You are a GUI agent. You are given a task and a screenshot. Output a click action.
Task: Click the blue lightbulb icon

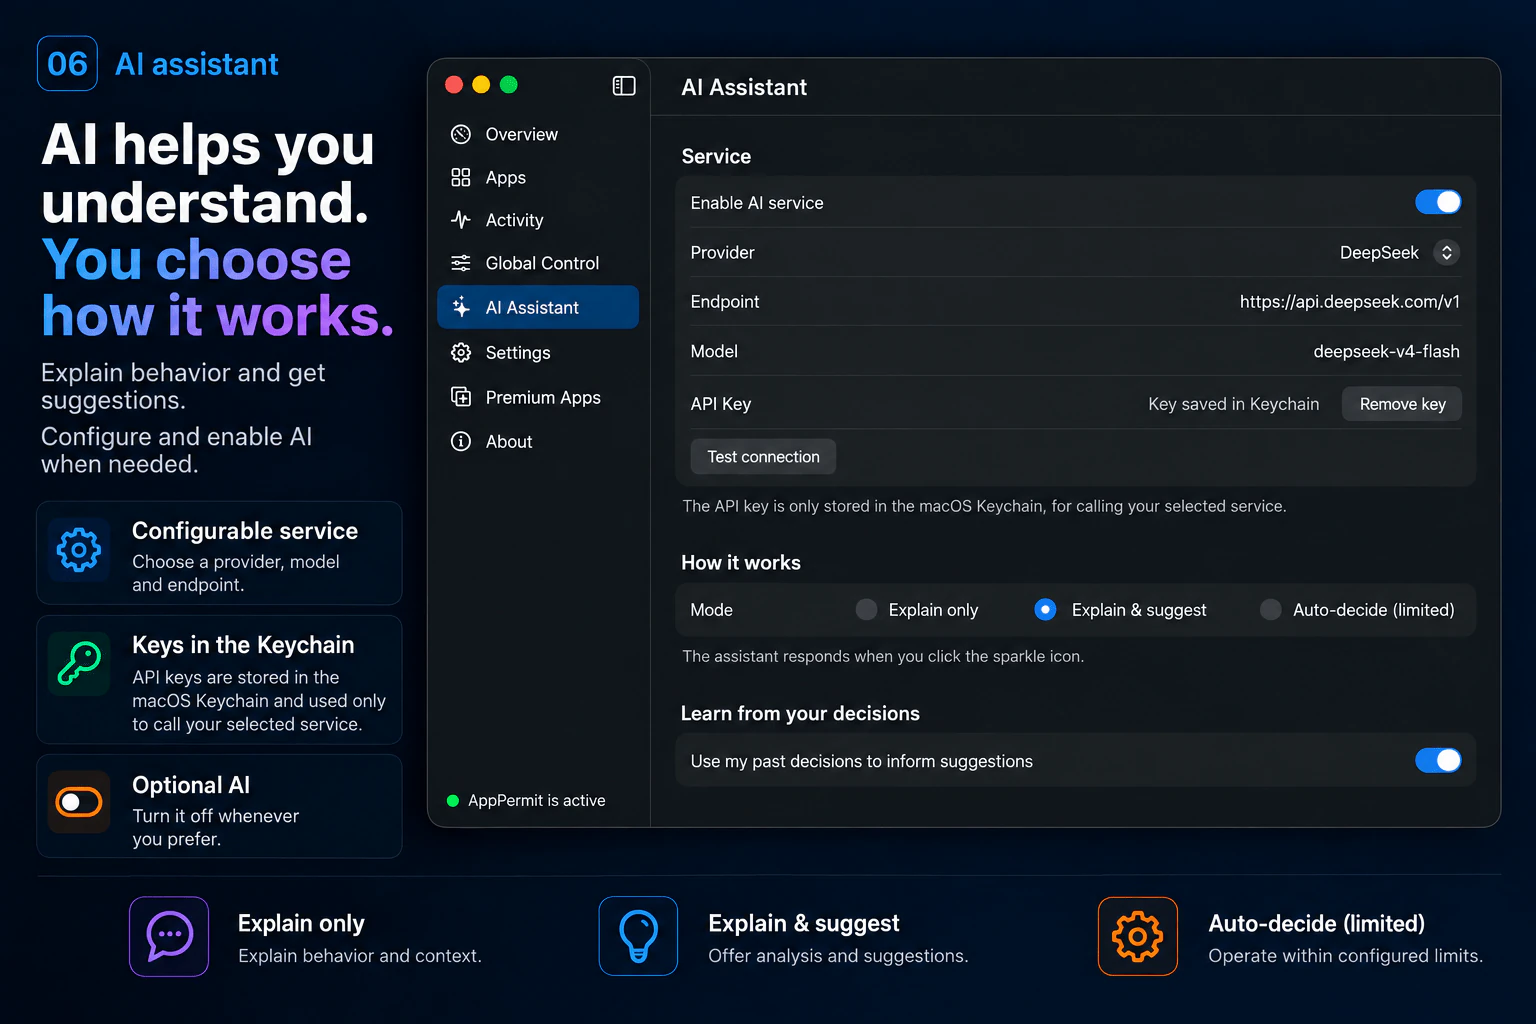coord(638,936)
